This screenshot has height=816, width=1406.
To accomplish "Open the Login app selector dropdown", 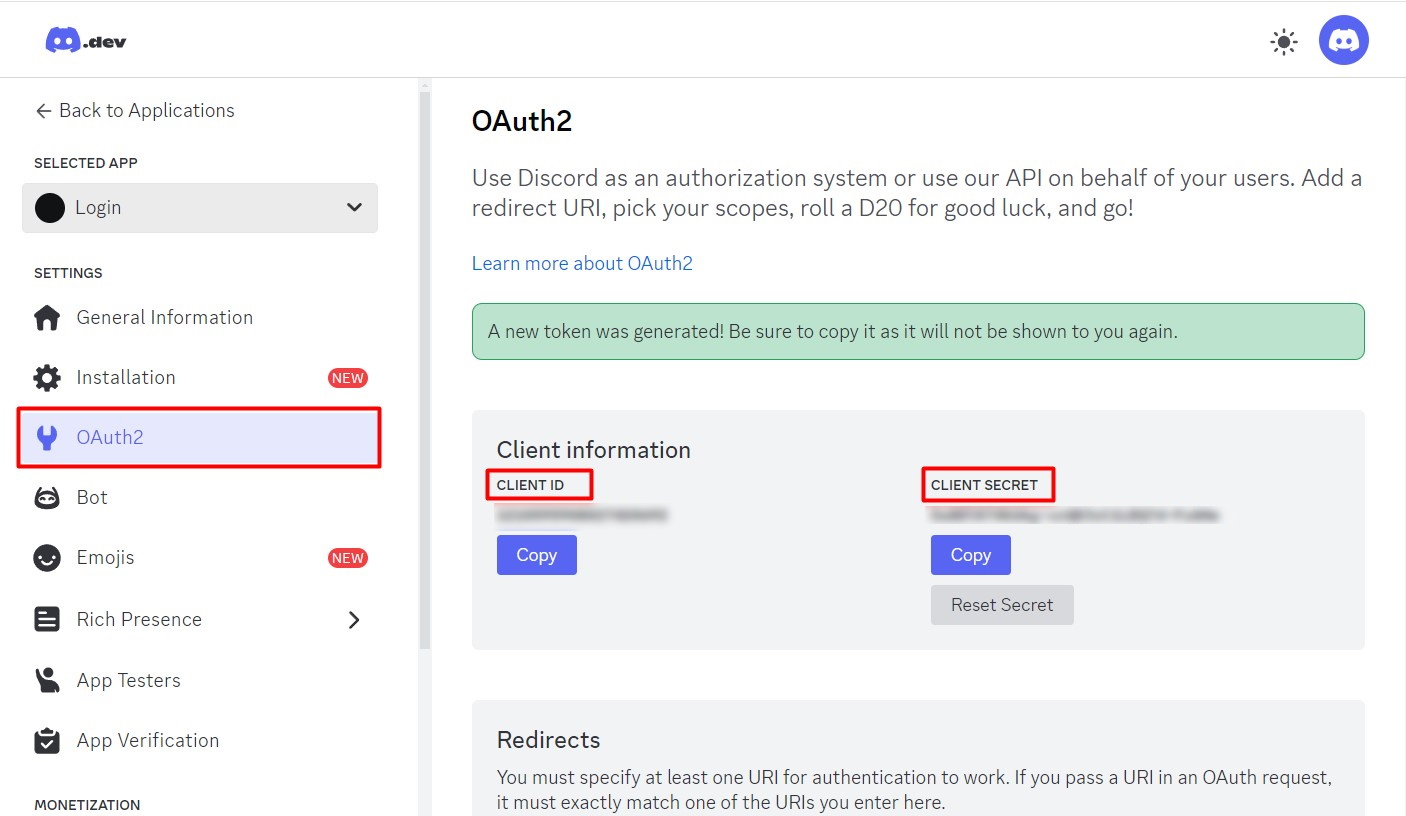I will pos(200,207).
